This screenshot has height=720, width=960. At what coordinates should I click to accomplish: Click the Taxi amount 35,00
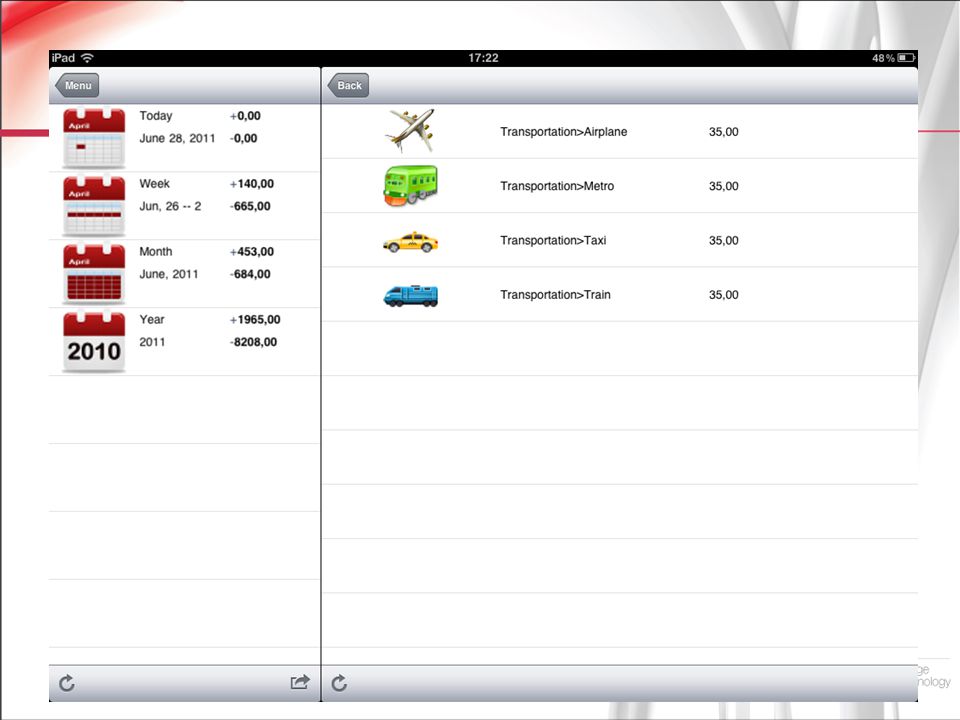[x=724, y=241]
